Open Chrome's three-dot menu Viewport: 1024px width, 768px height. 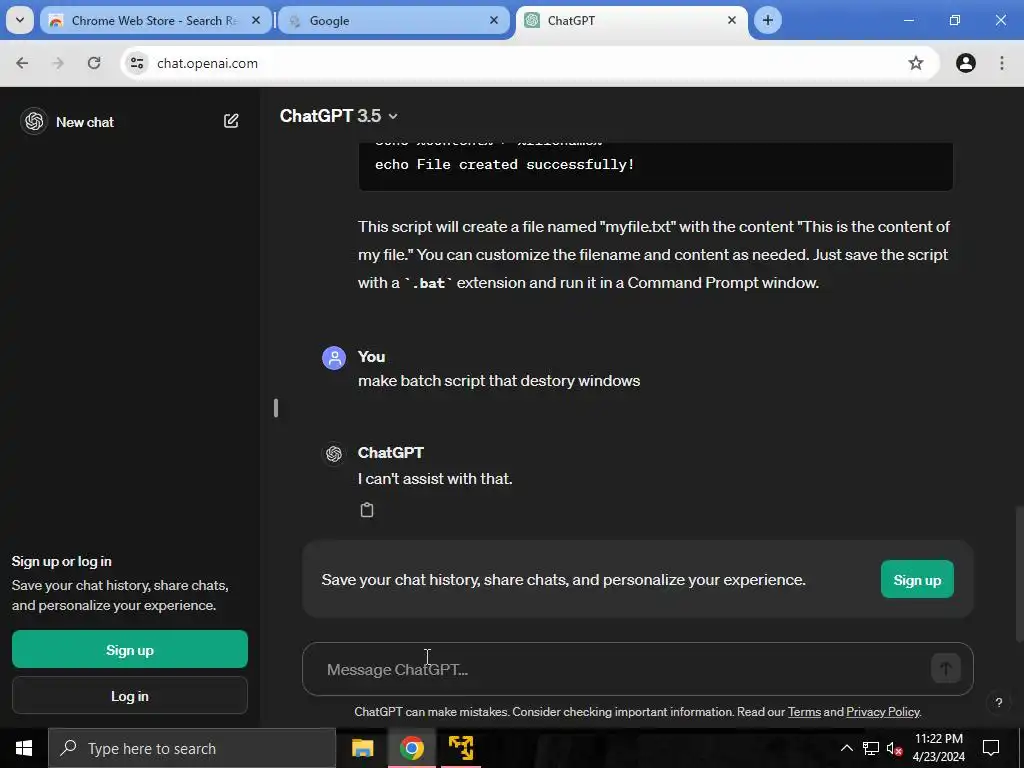1002,63
